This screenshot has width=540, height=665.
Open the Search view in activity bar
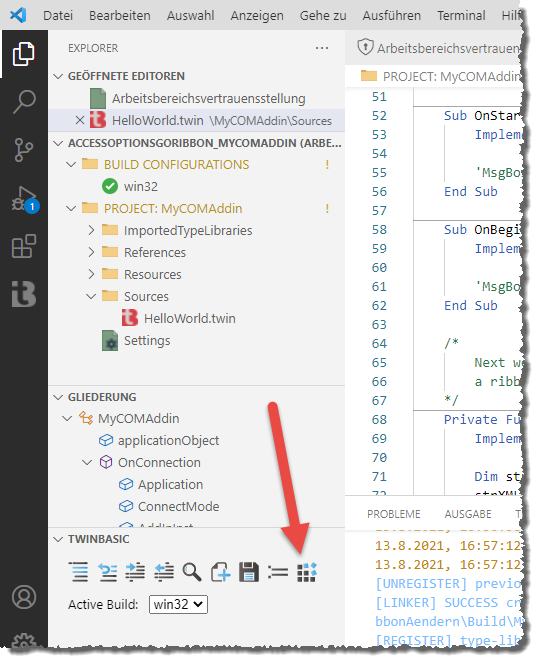coord(24,101)
